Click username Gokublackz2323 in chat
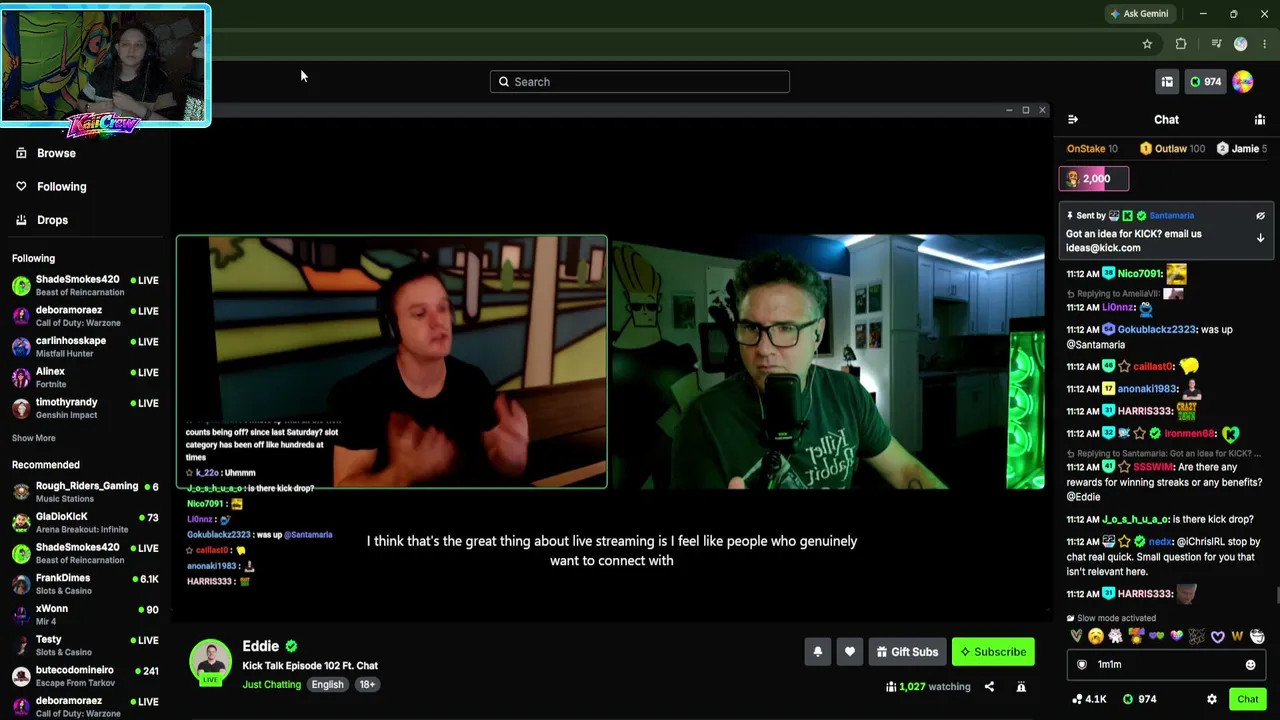Viewport: 1280px width, 720px height. (x=1157, y=330)
